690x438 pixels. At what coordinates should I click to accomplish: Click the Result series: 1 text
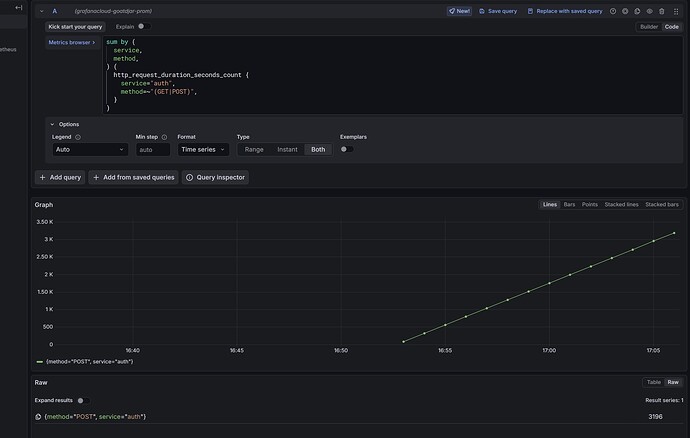pyautogui.click(x=664, y=401)
